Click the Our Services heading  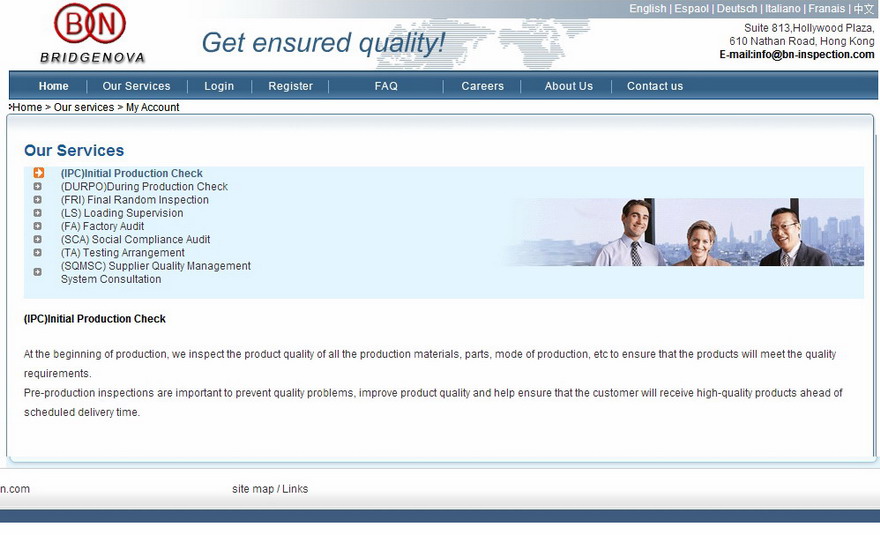(x=74, y=150)
